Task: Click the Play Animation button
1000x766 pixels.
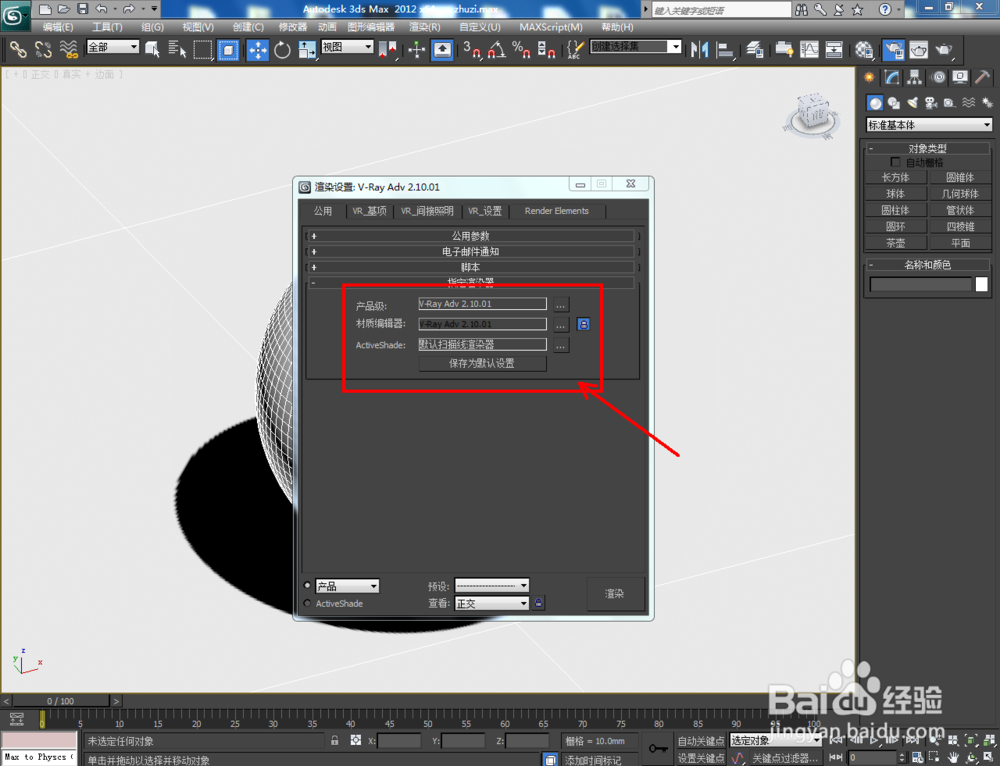Action: [874, 740]
